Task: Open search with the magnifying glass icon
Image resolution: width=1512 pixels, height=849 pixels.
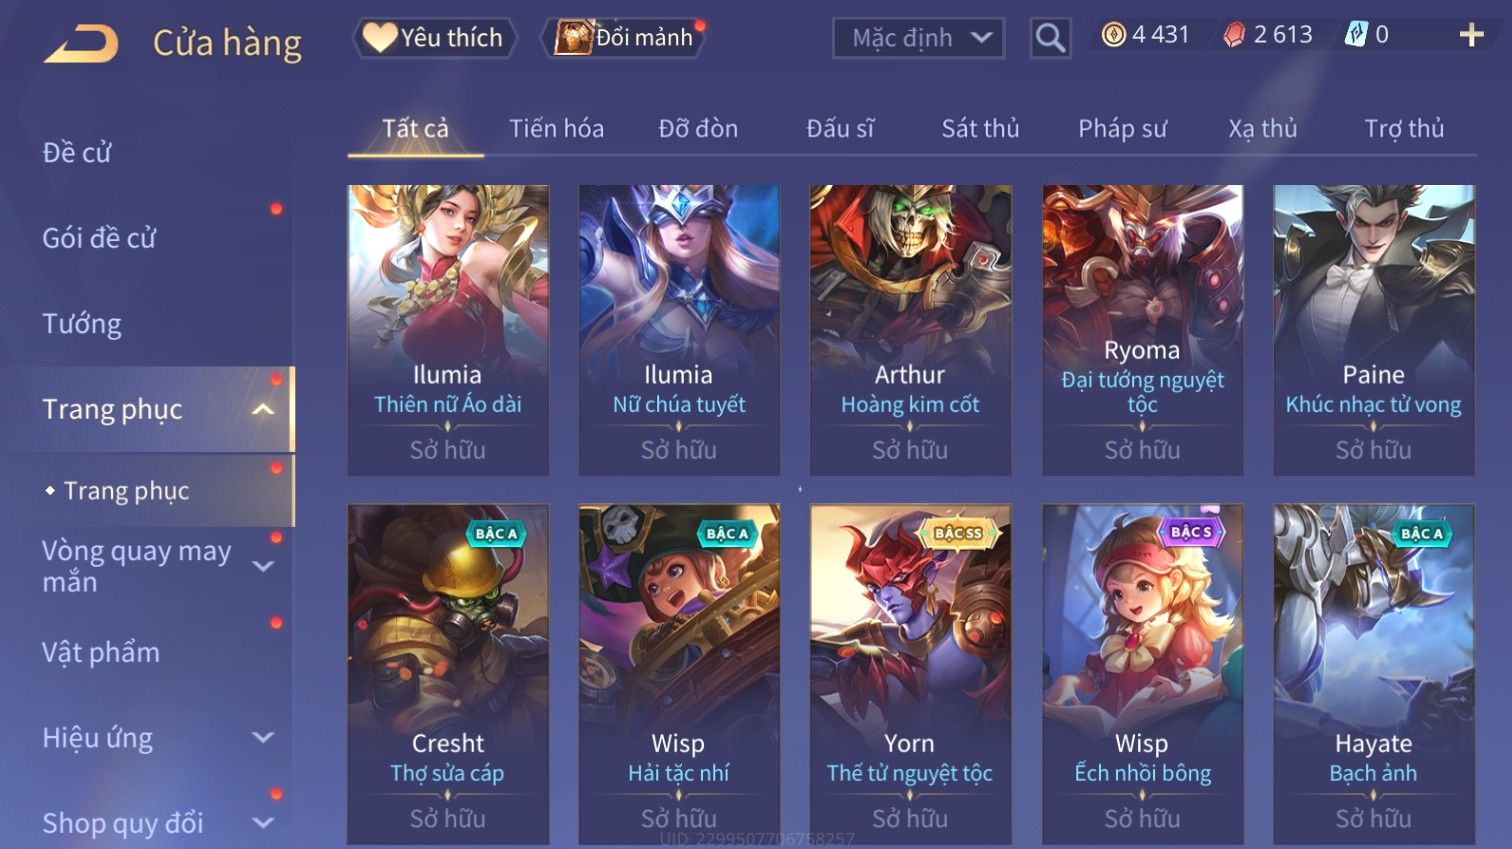Action: (x=1050, y=38)
